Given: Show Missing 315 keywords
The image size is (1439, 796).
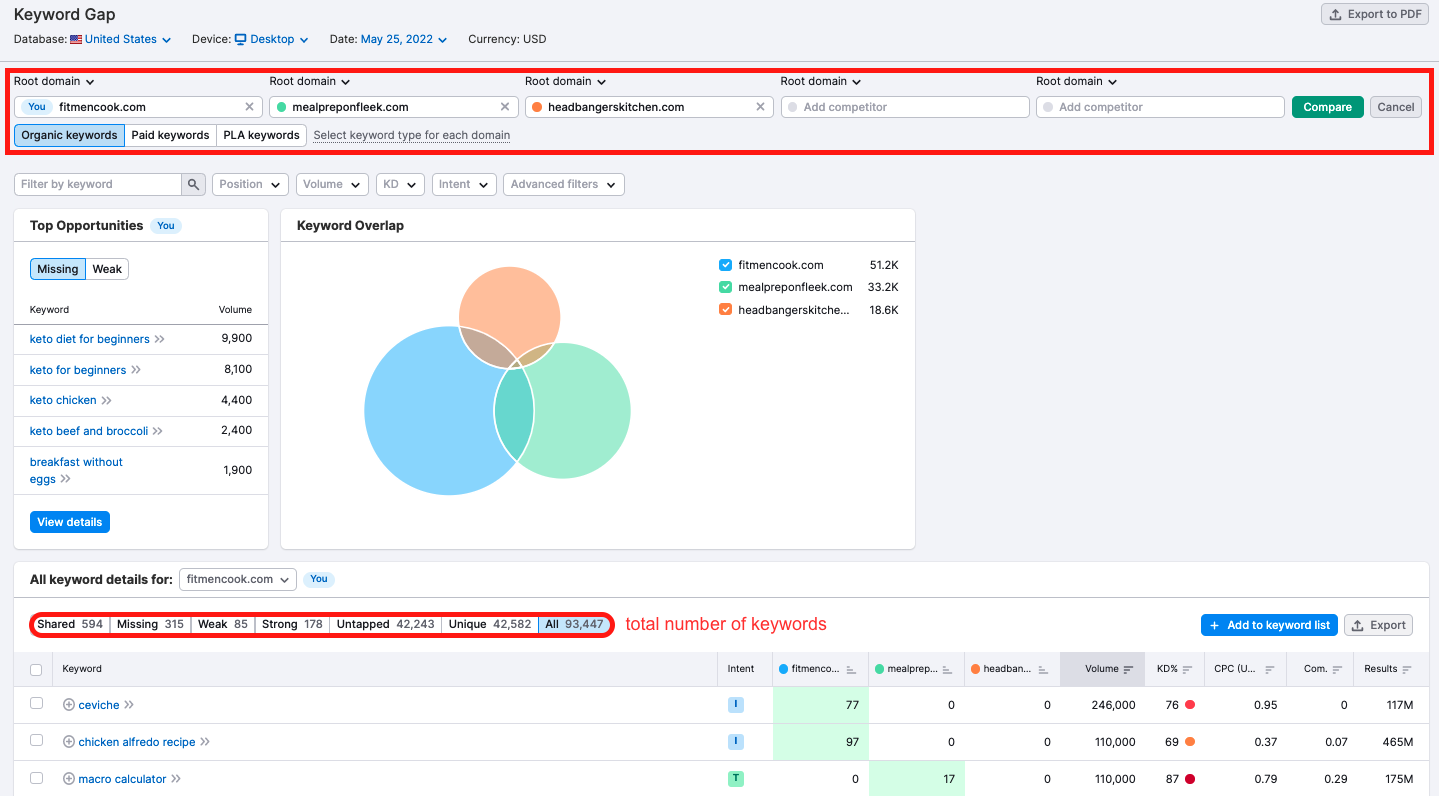Looking at the screenshot, I should click(x=150, y=624).
